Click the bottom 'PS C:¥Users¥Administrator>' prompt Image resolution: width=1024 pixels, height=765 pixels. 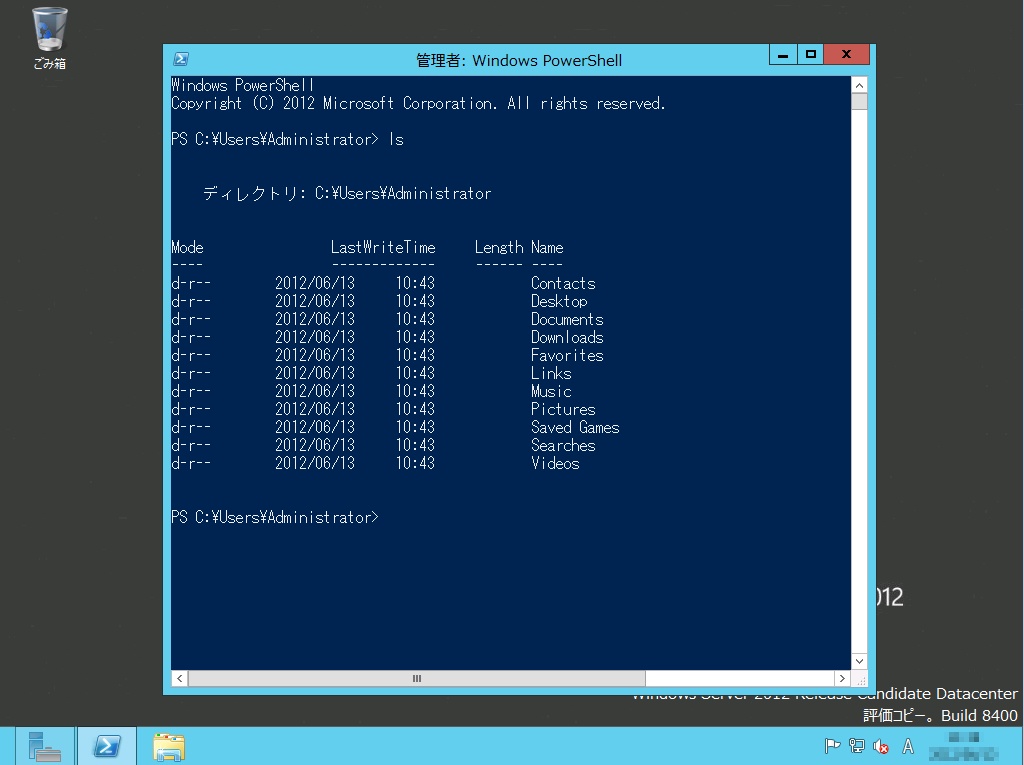(275, 517)
